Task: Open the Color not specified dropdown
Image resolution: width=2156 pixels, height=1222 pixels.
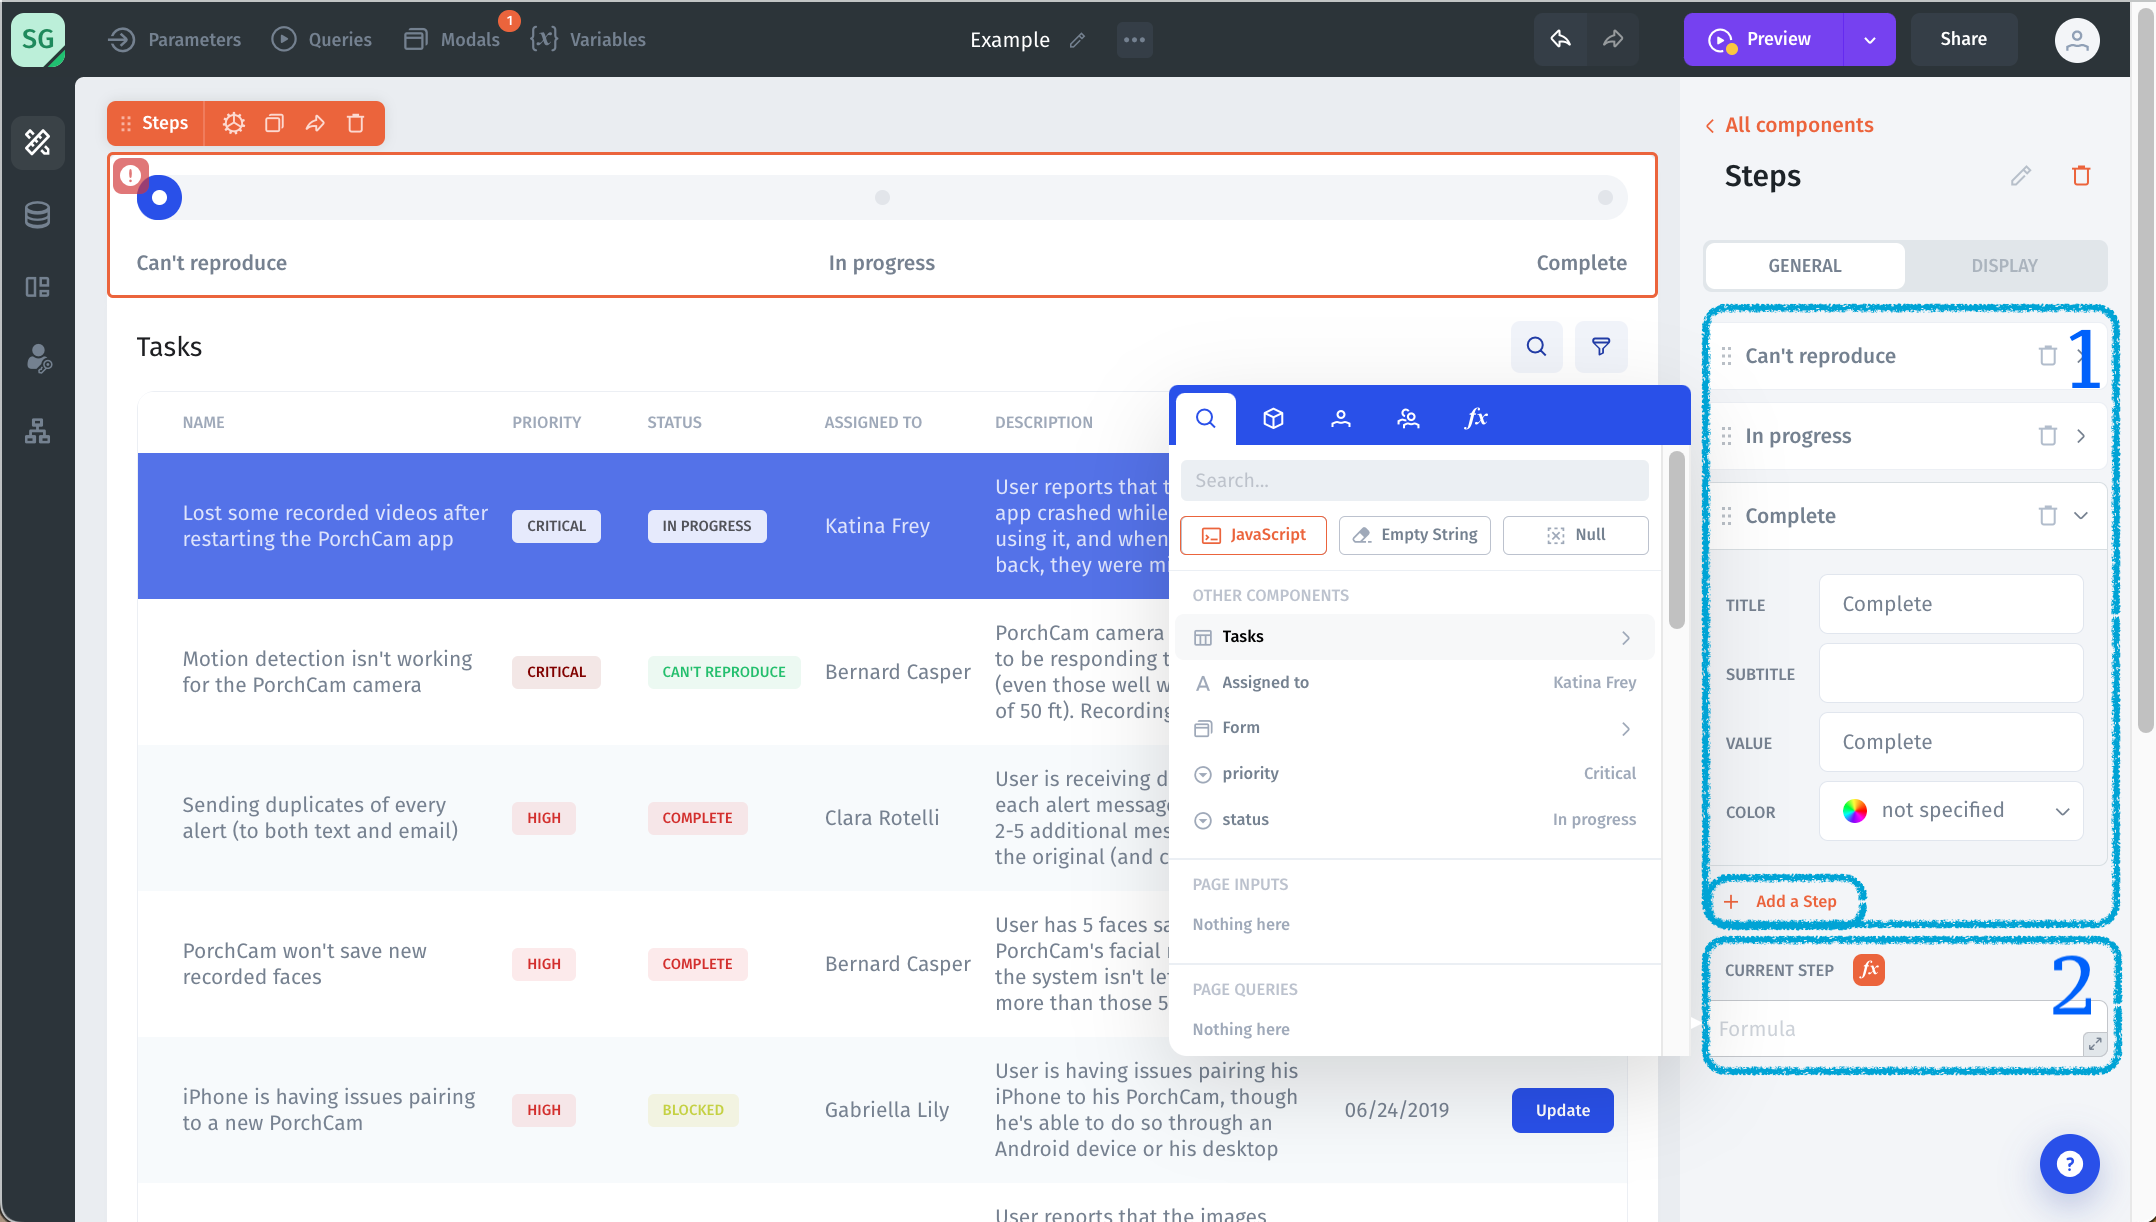Action: 1950,811
